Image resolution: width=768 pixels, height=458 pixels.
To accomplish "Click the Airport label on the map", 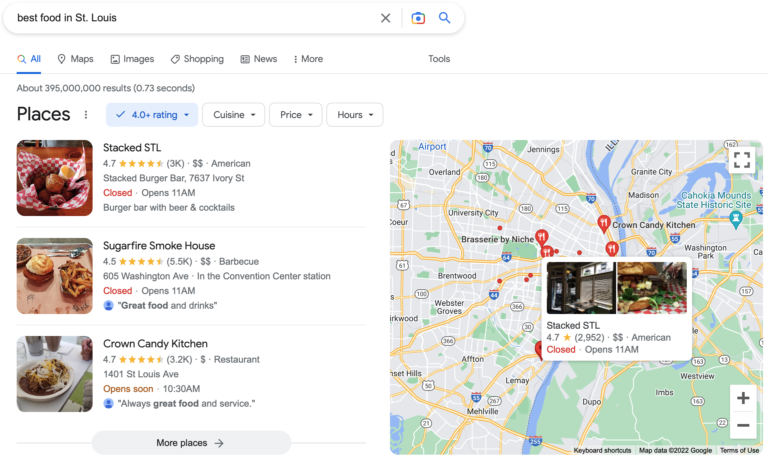I will click(432, 146).
